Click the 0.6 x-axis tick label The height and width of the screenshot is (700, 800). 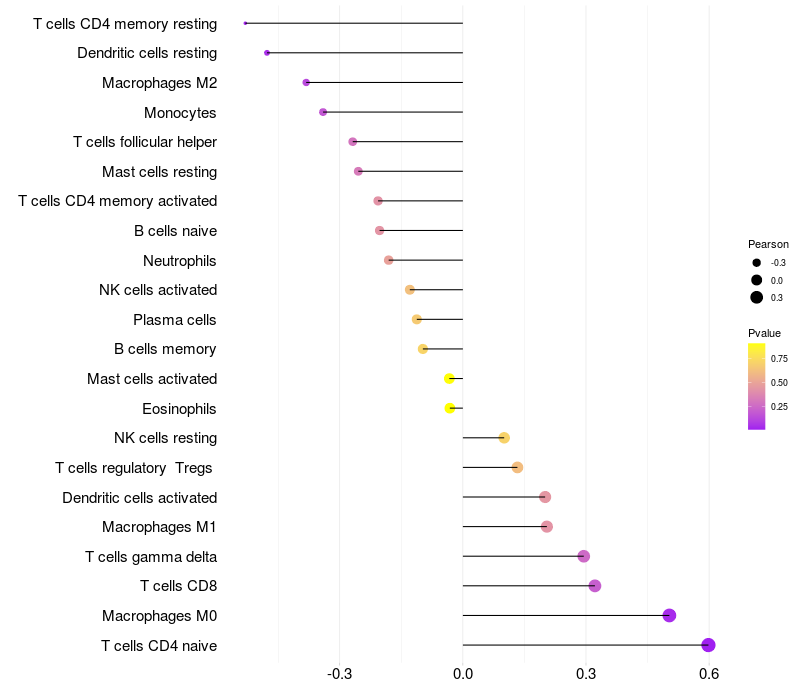709,674
